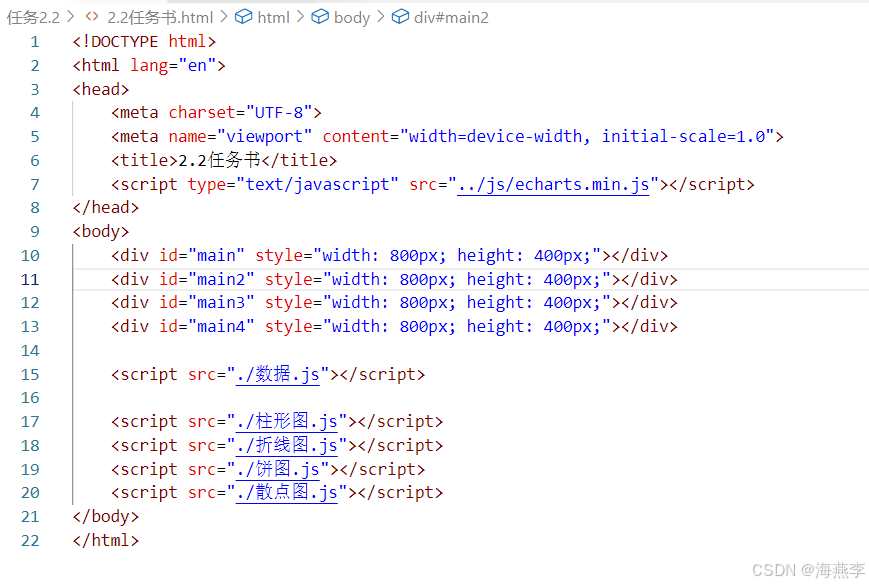Click the cube icon beside html breadcrumb
The width and height of the screenshot is (869, 585).
243,17
